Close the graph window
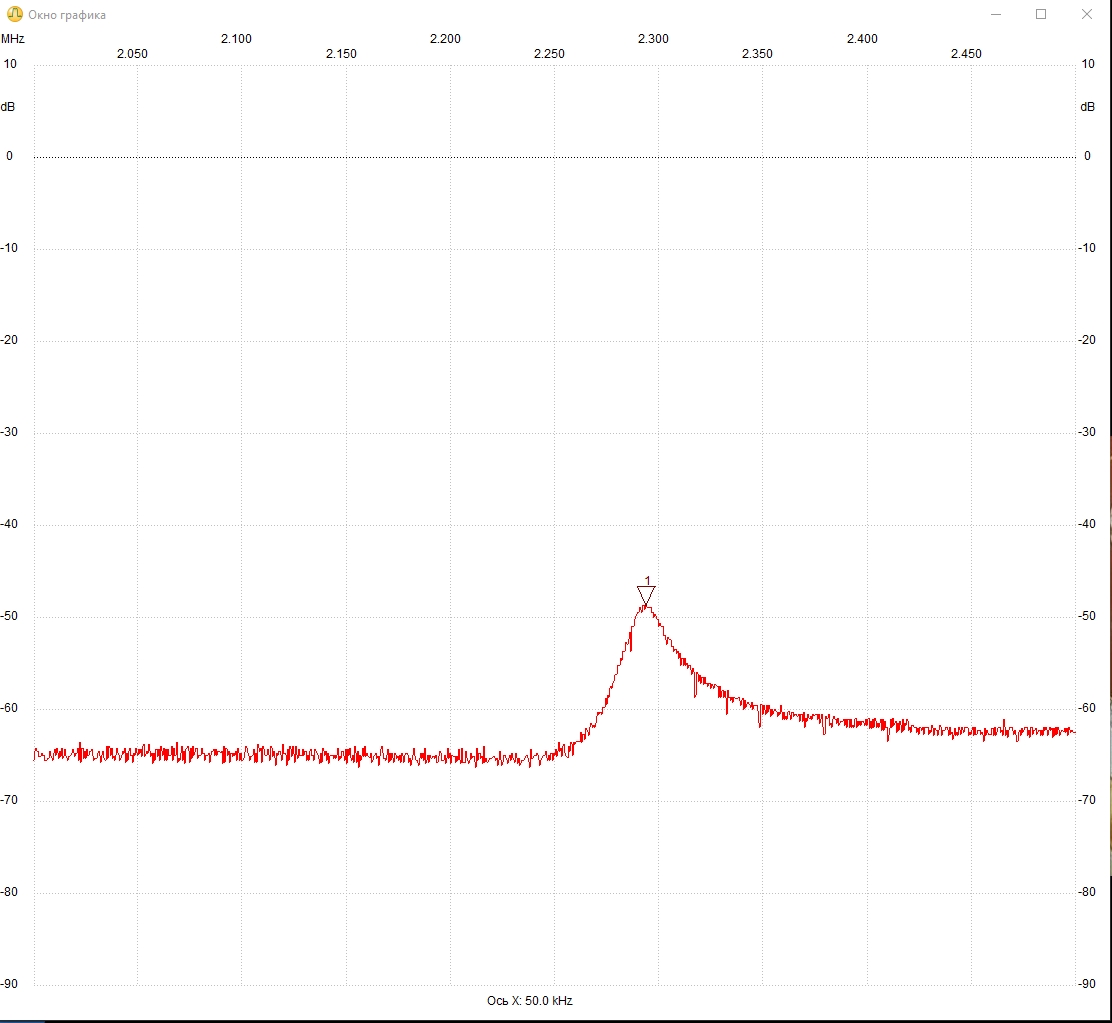This screenshot has height=1023, width=1112. (1086, 14)
